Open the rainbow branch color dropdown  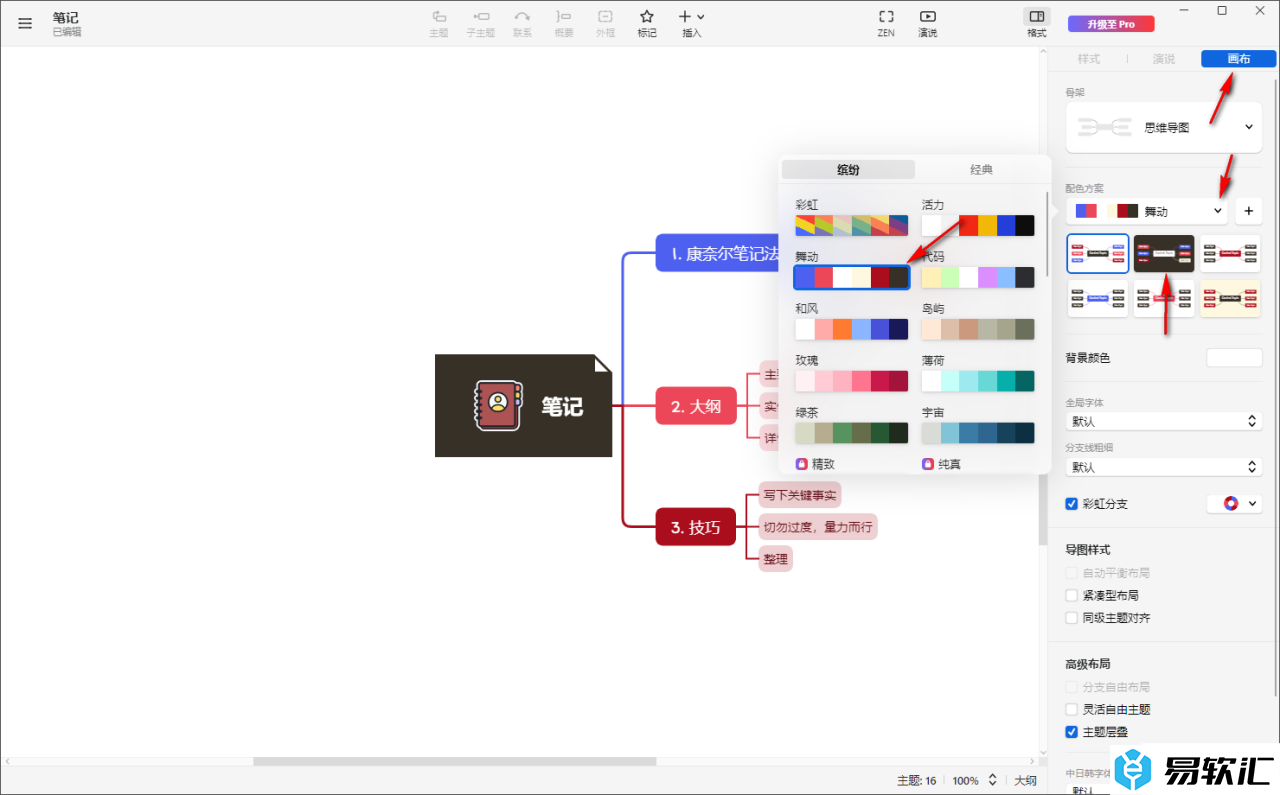[1235, 504]
